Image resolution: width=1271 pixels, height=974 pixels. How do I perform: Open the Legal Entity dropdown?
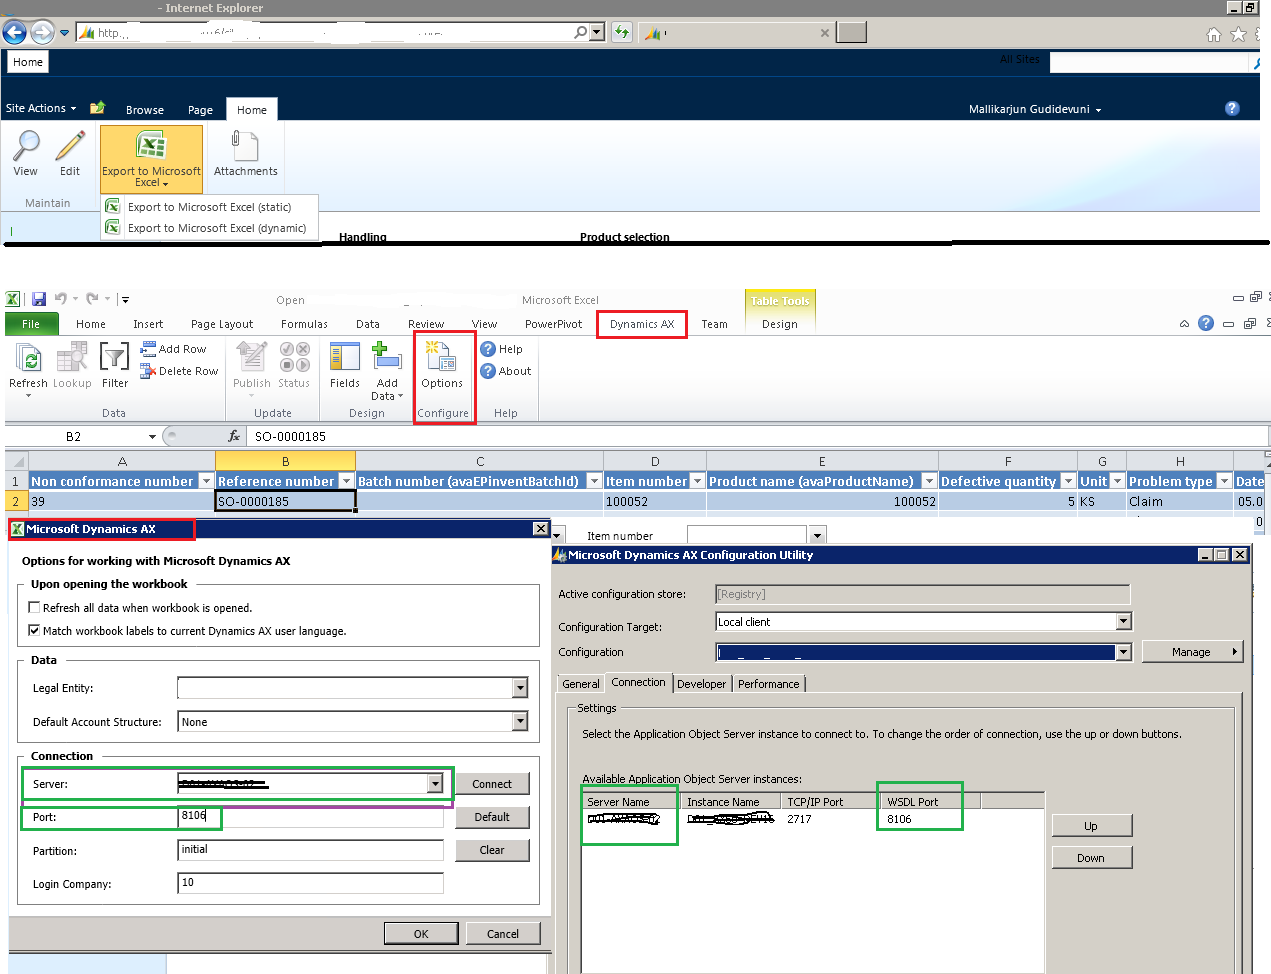coord(519,688)
